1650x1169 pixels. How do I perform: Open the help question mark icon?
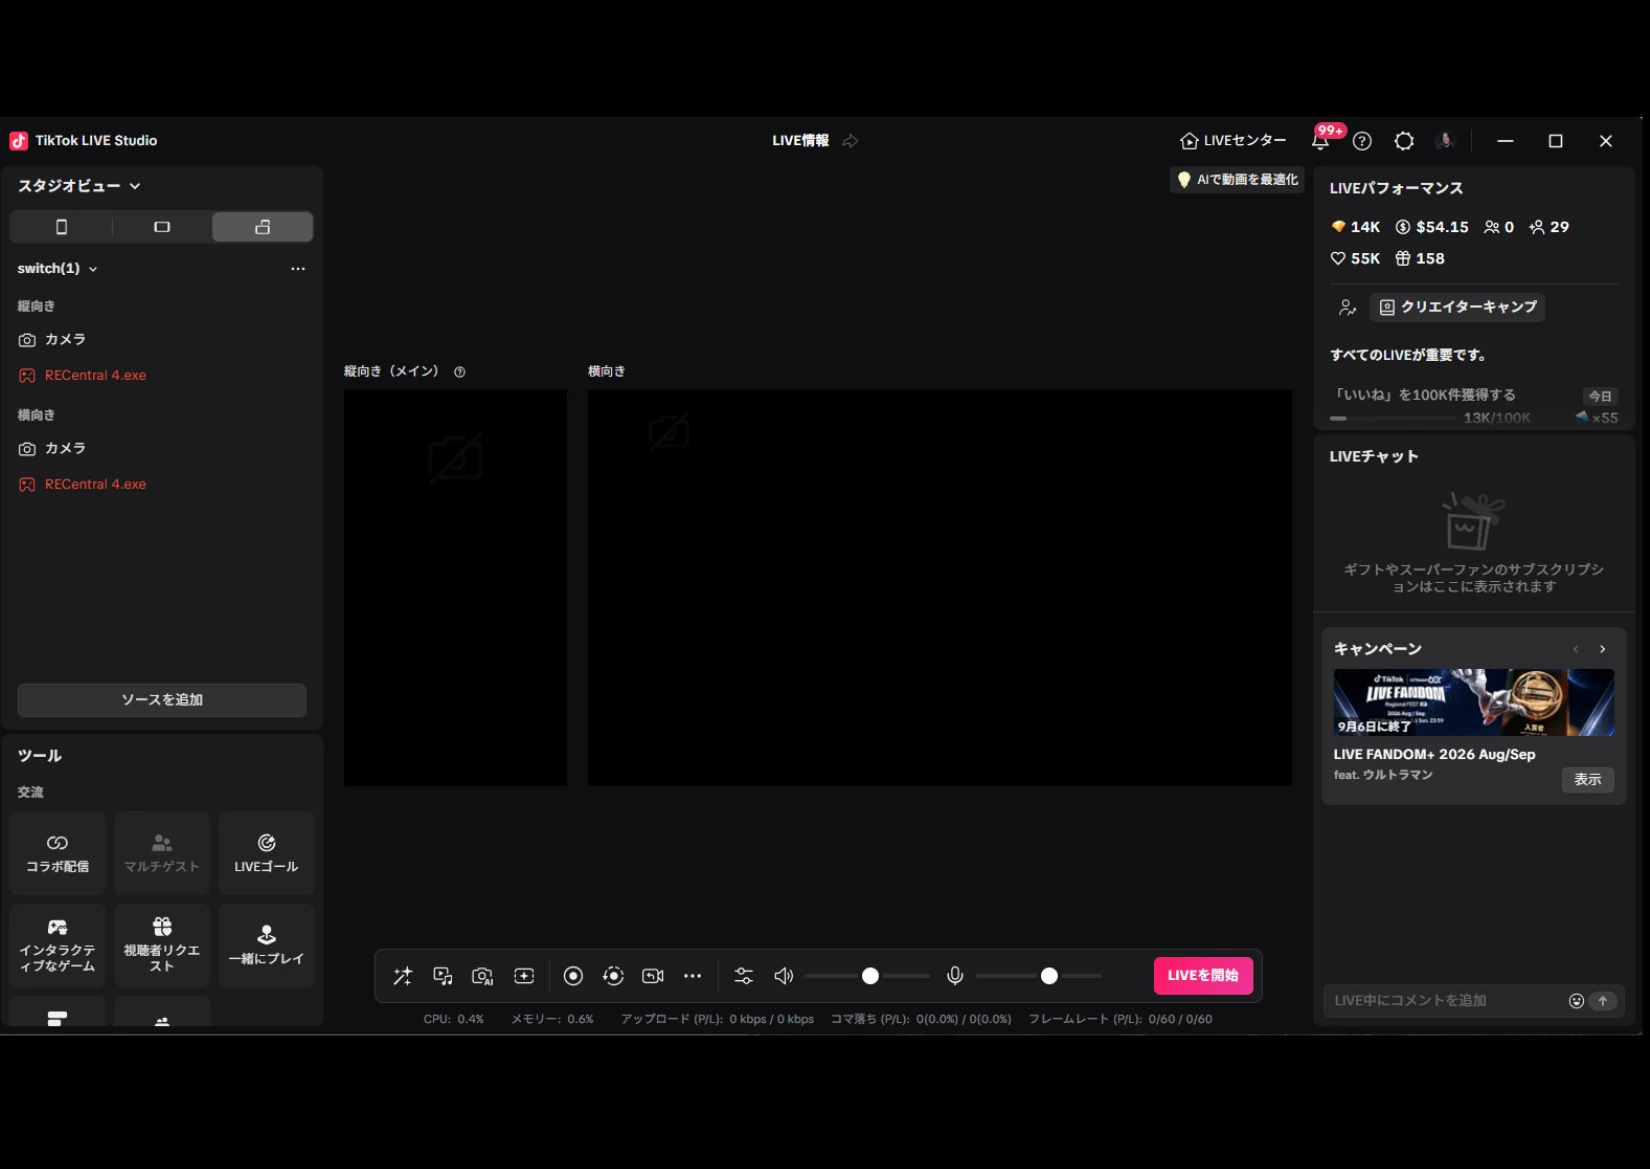coord(1362,141)
